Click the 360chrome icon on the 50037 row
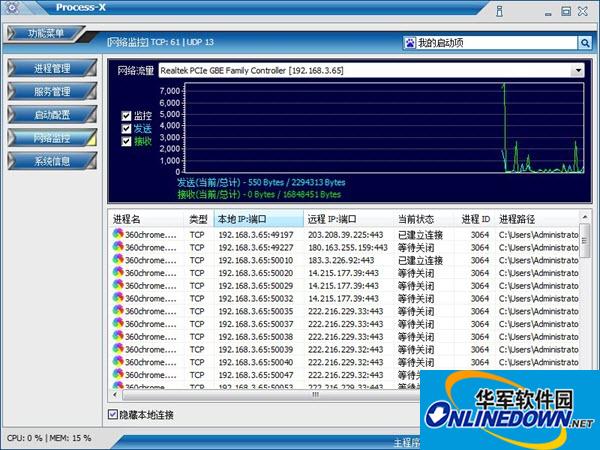This screenshot has height=450, width=600. pyautogui.click(x=118, y=323)
